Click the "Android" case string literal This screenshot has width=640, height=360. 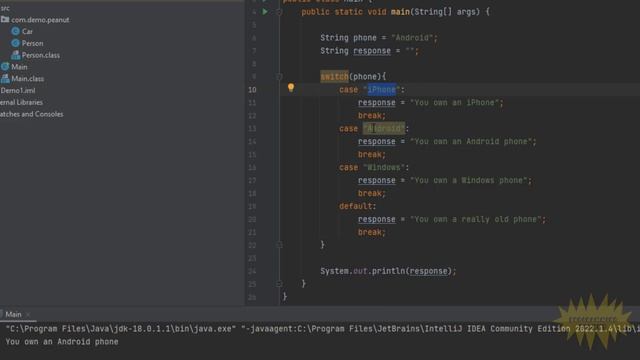click(384, 129)
